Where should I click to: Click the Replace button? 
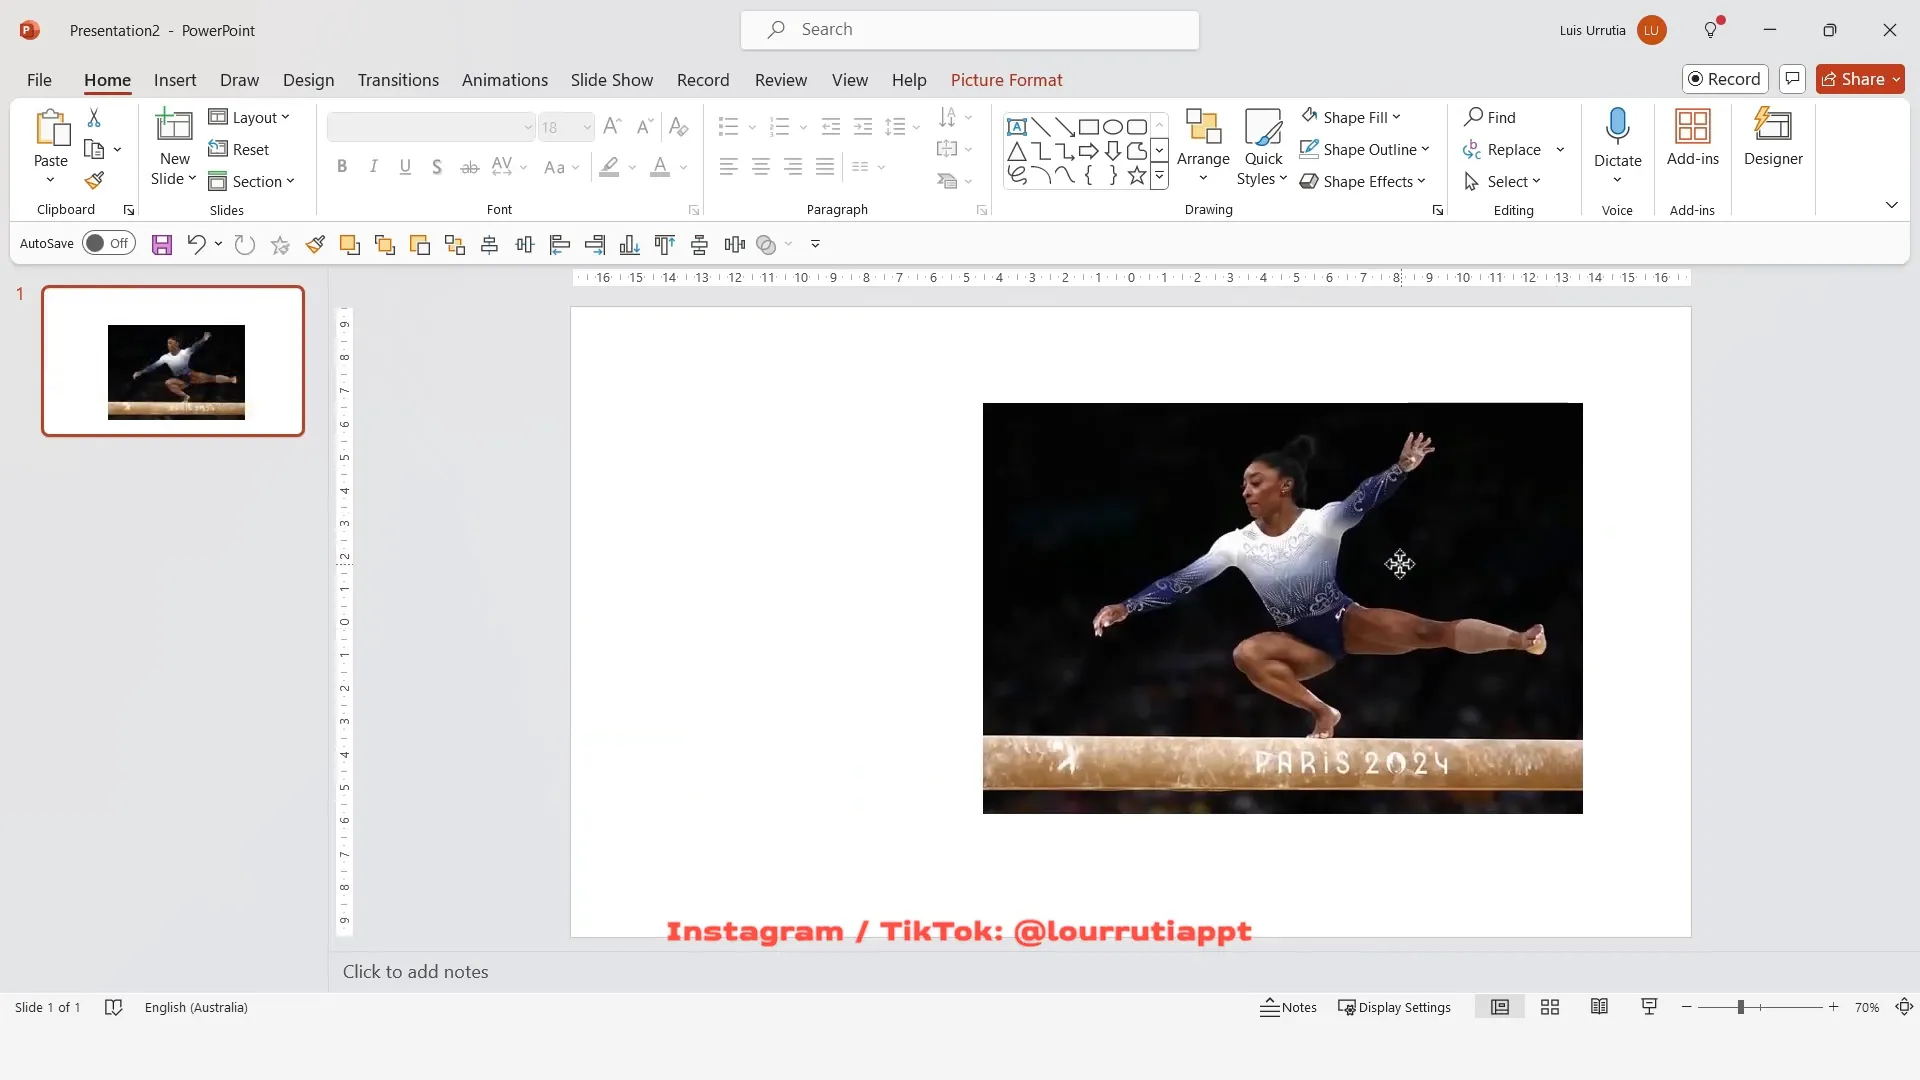1502,150
